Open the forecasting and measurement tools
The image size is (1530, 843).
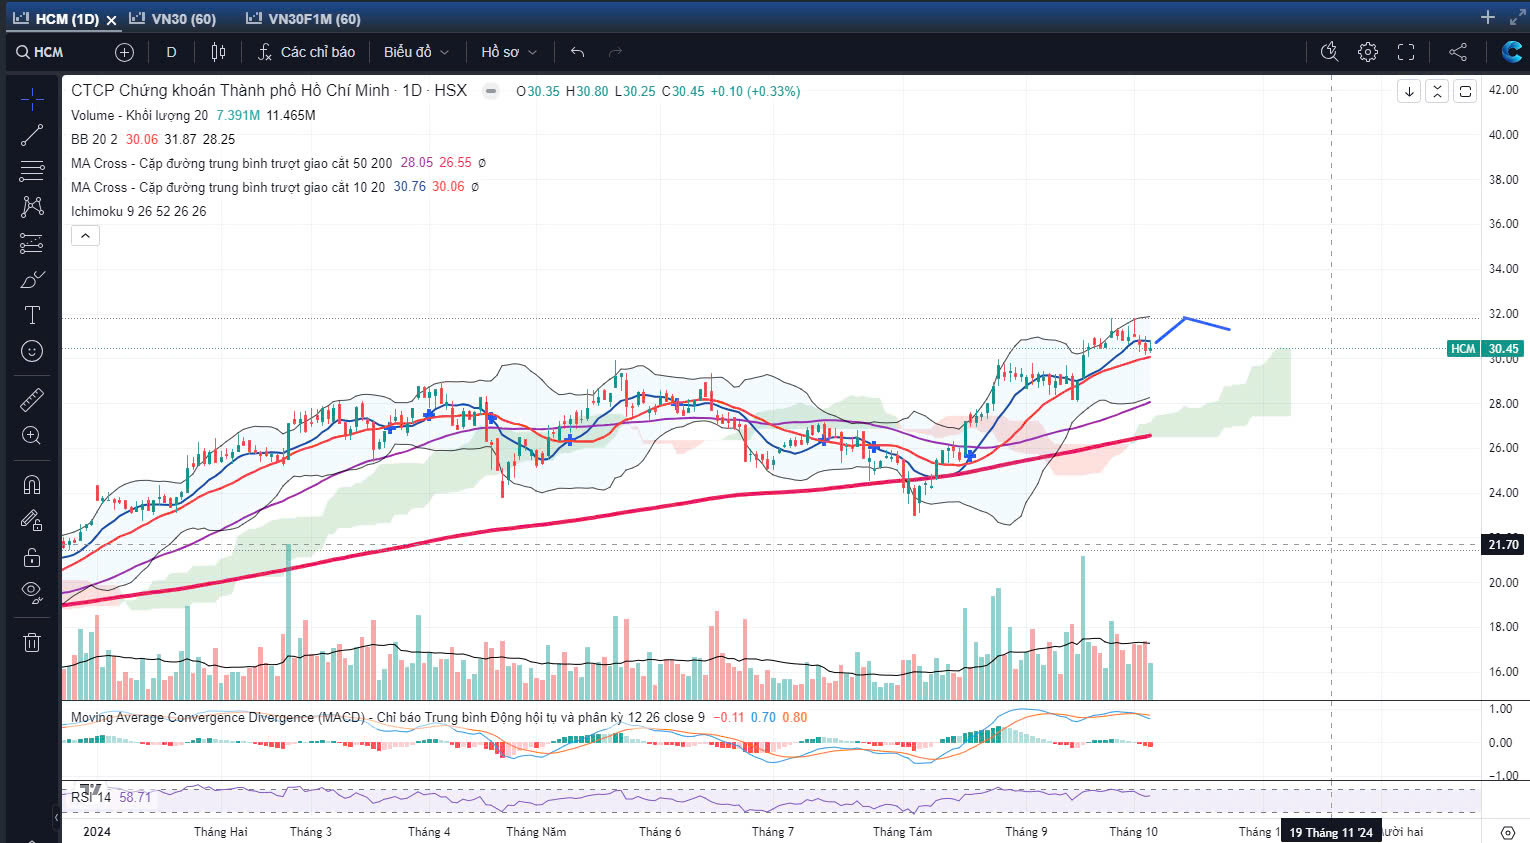32,243
